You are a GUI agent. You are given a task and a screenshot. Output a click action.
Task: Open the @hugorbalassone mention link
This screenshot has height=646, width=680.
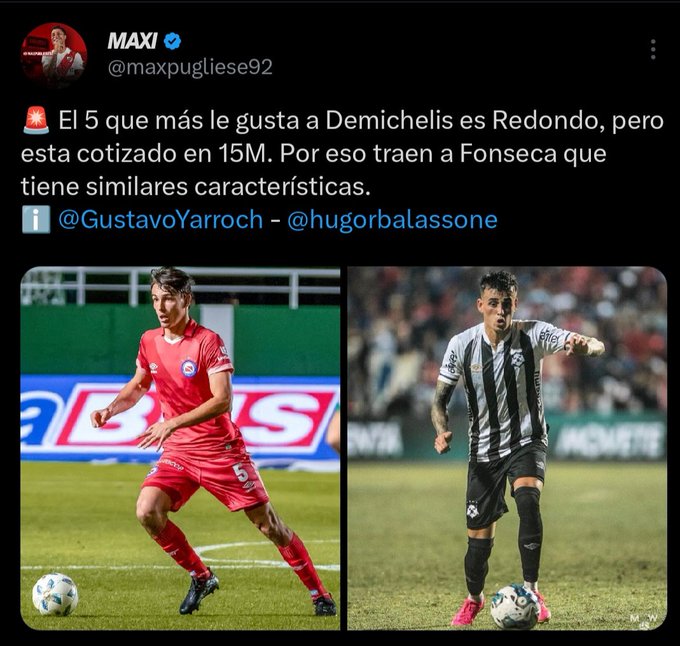tap(392, 219)
